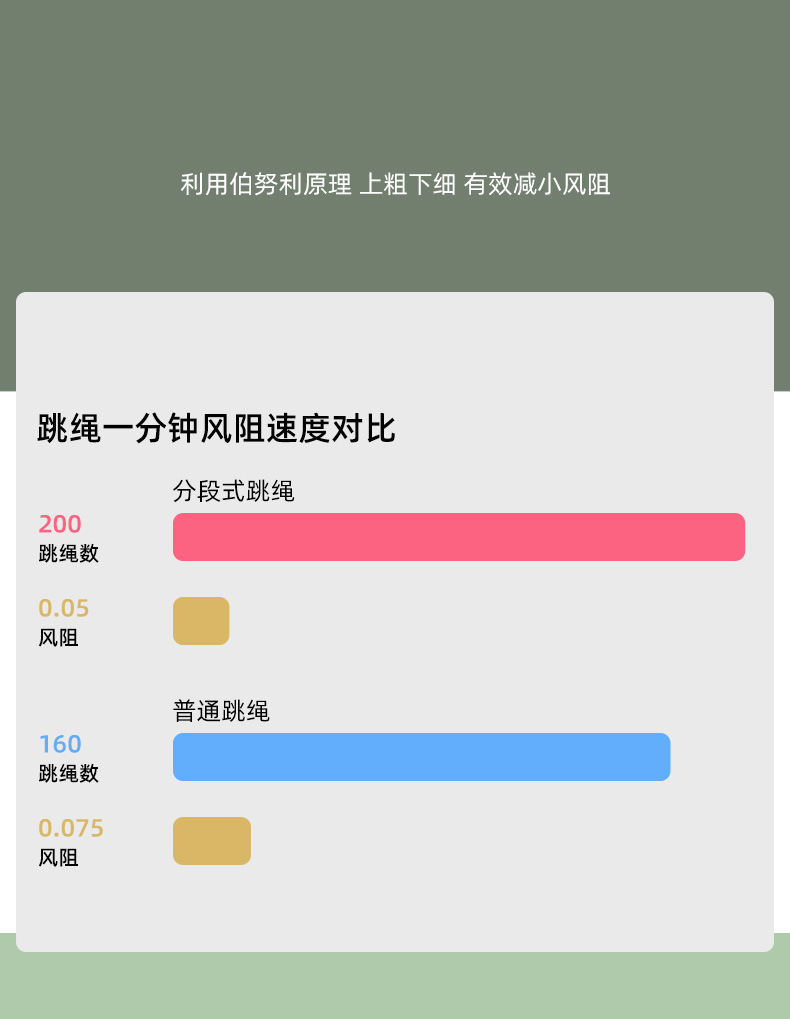The image size is (790, 1019).
Task: Click the phrase 有效减小风阻 in header
Action: click(x=537, y=185)
